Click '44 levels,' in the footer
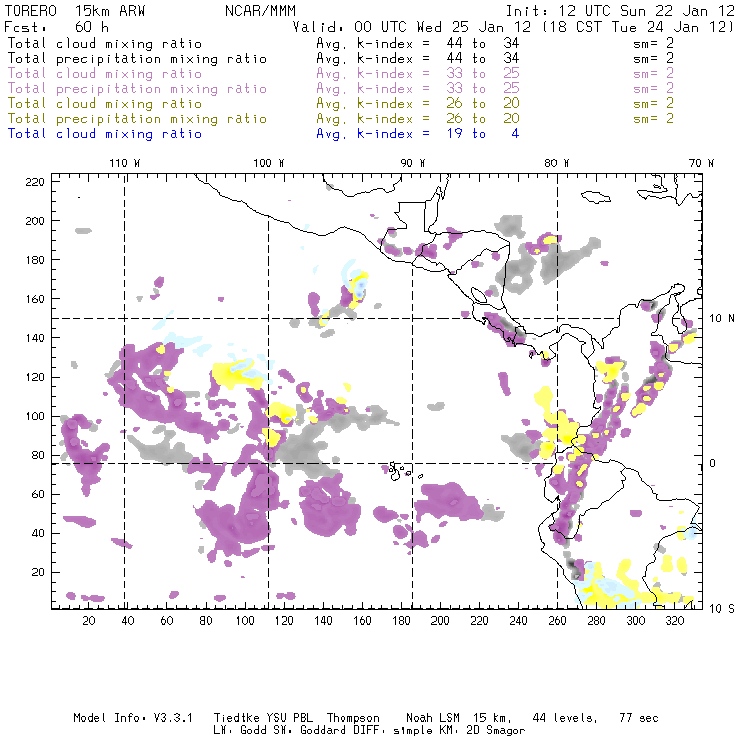The image size is (740, 740). [565, 718]
